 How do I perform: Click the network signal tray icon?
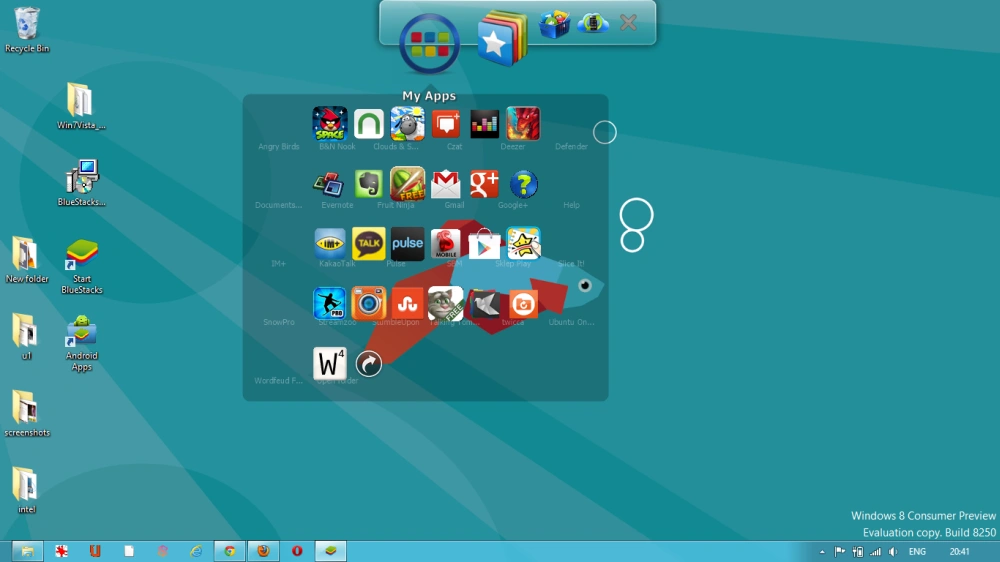point(876,552)
